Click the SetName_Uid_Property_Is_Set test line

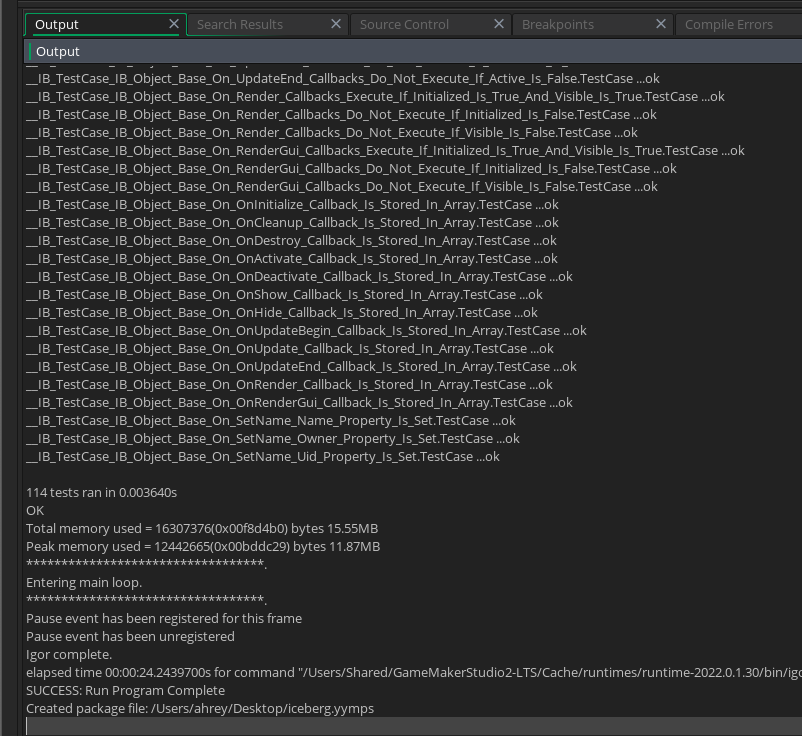(x=263, y=456)
